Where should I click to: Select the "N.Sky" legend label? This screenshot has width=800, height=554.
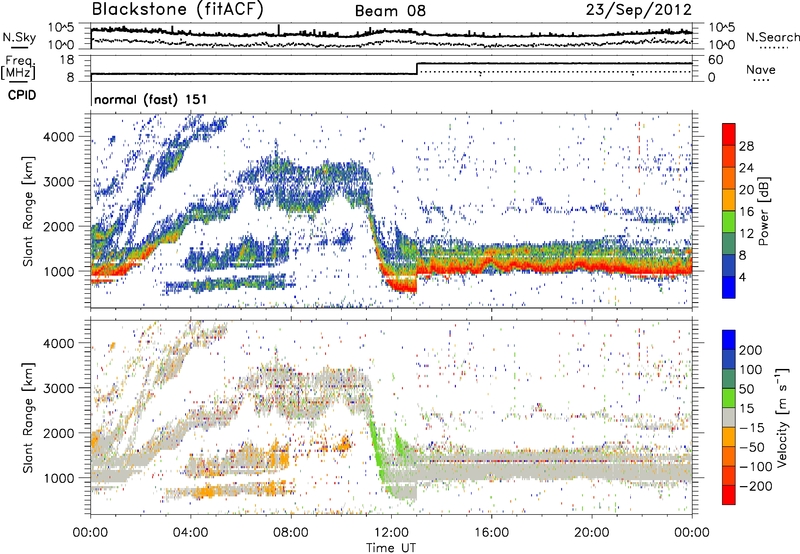click(19, 37)
